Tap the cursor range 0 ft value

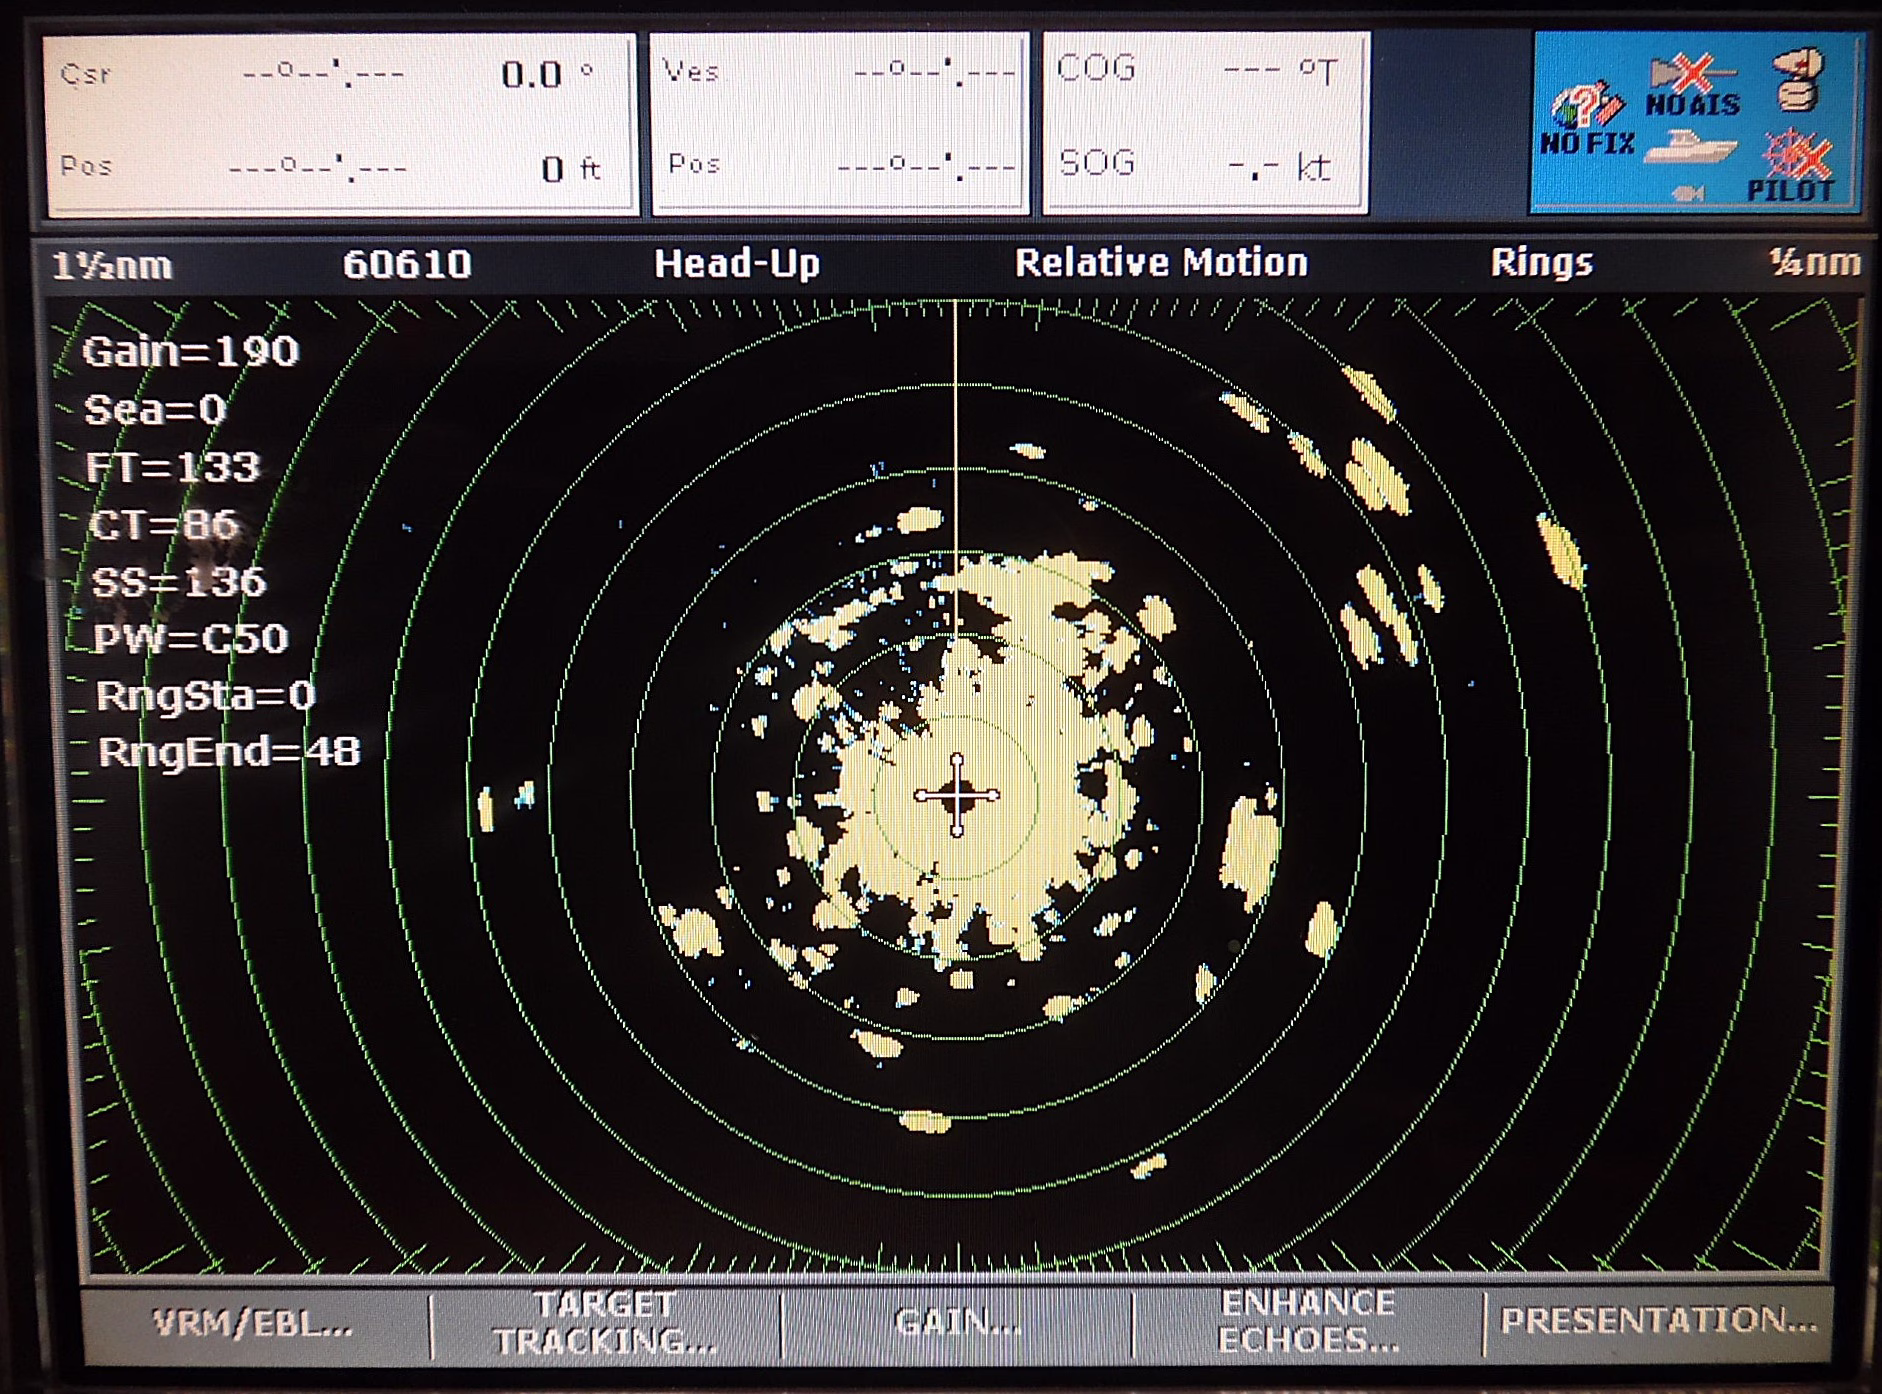(x=571, y=168)
